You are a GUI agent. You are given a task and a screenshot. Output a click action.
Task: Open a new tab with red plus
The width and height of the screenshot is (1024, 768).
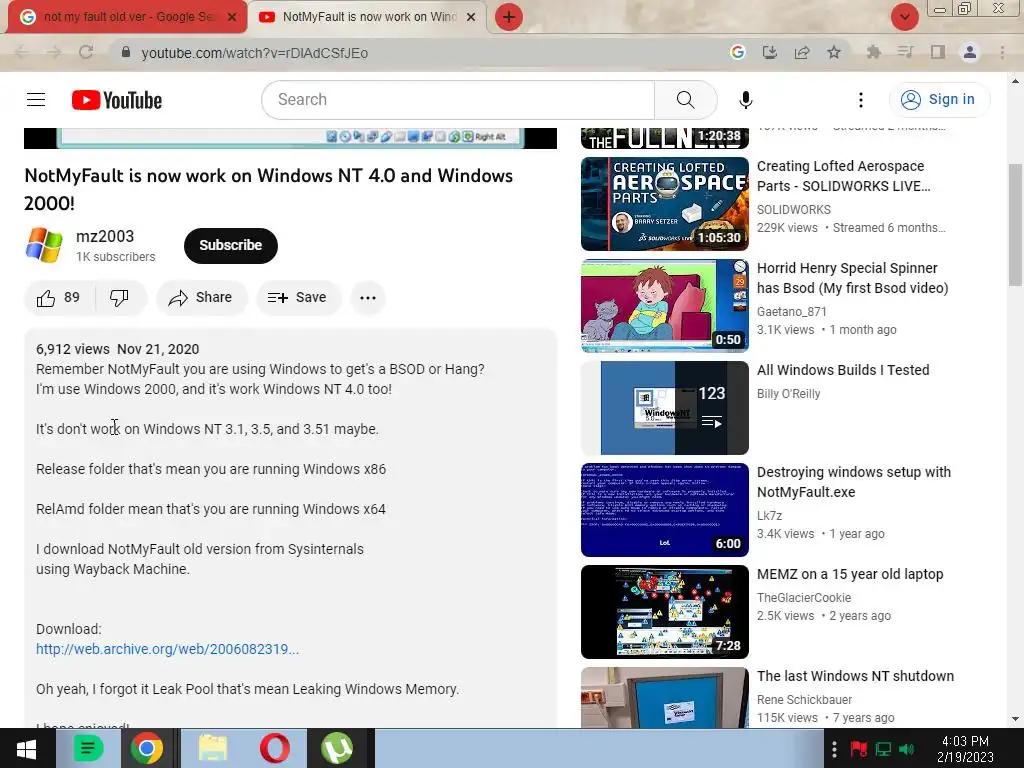coord(509,17)
